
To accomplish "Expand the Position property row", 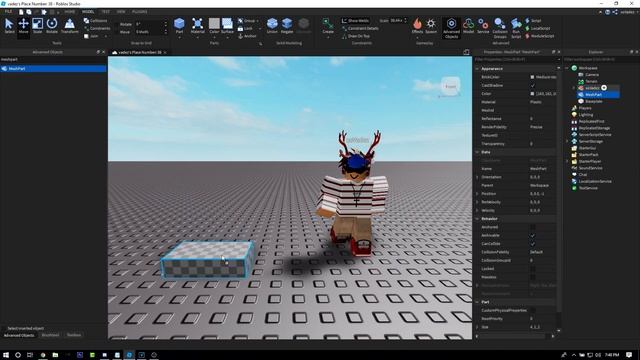I will [x=477, y=193].
